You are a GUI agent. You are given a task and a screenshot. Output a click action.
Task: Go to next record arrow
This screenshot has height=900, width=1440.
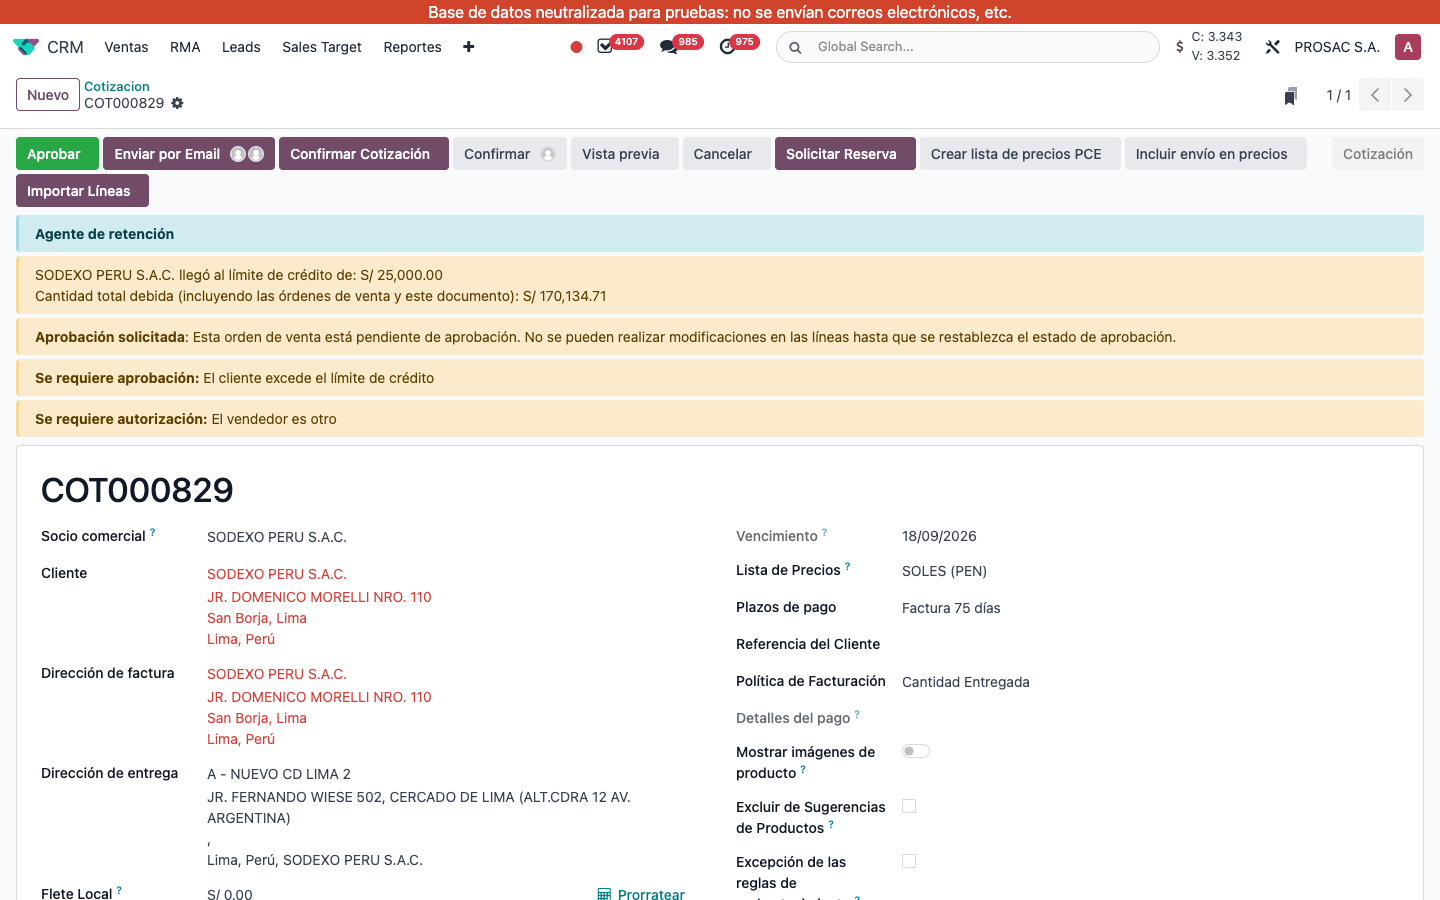[1407, 95]
